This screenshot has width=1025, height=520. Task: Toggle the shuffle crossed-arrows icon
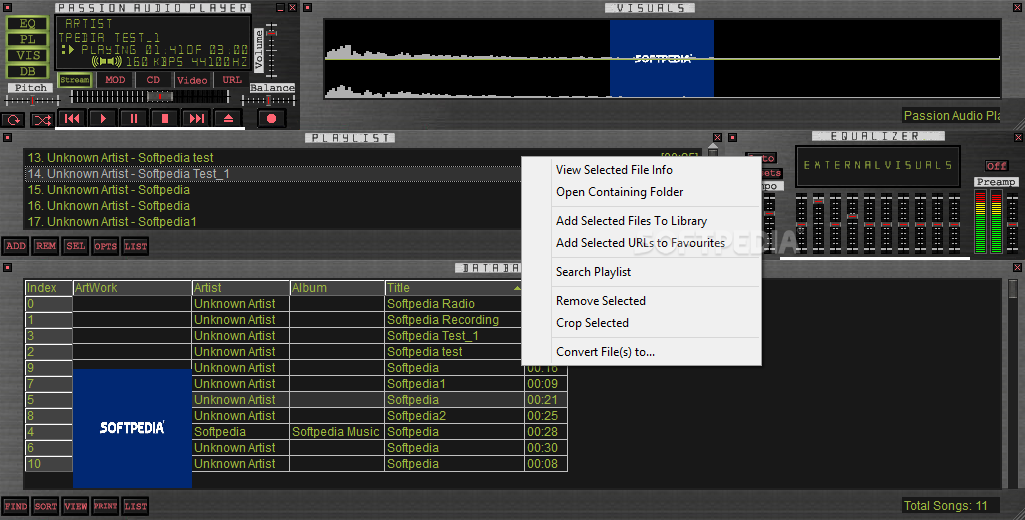coord(42,120)
